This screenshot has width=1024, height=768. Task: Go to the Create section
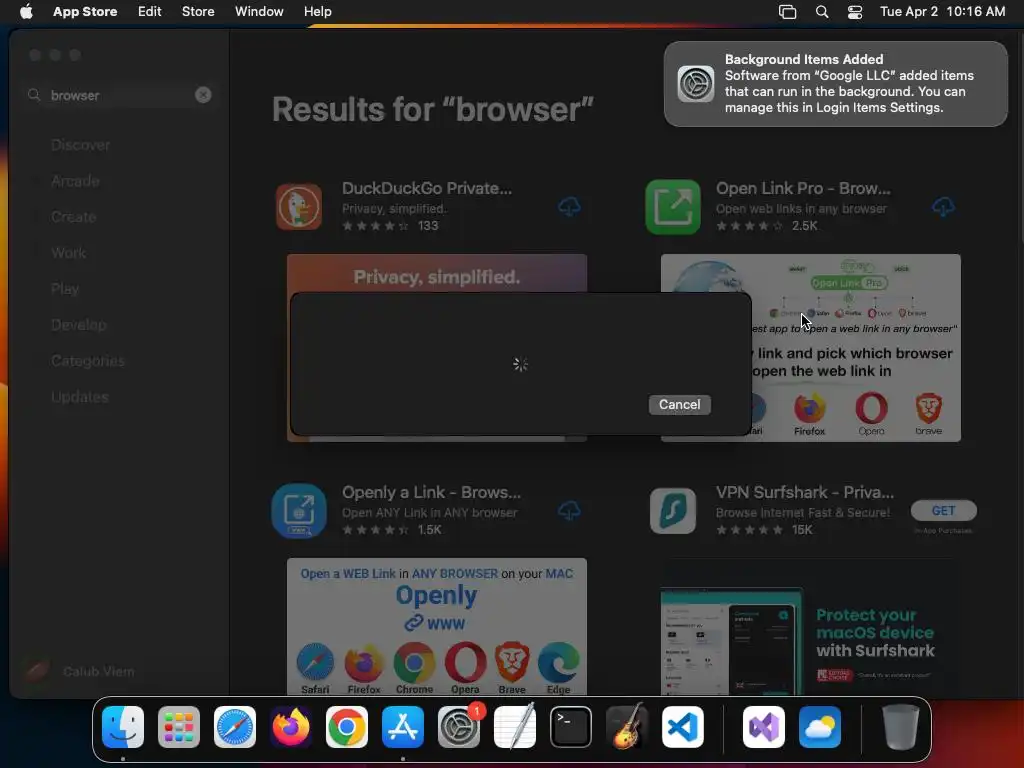pyautogui.click(x=73, y=217)
